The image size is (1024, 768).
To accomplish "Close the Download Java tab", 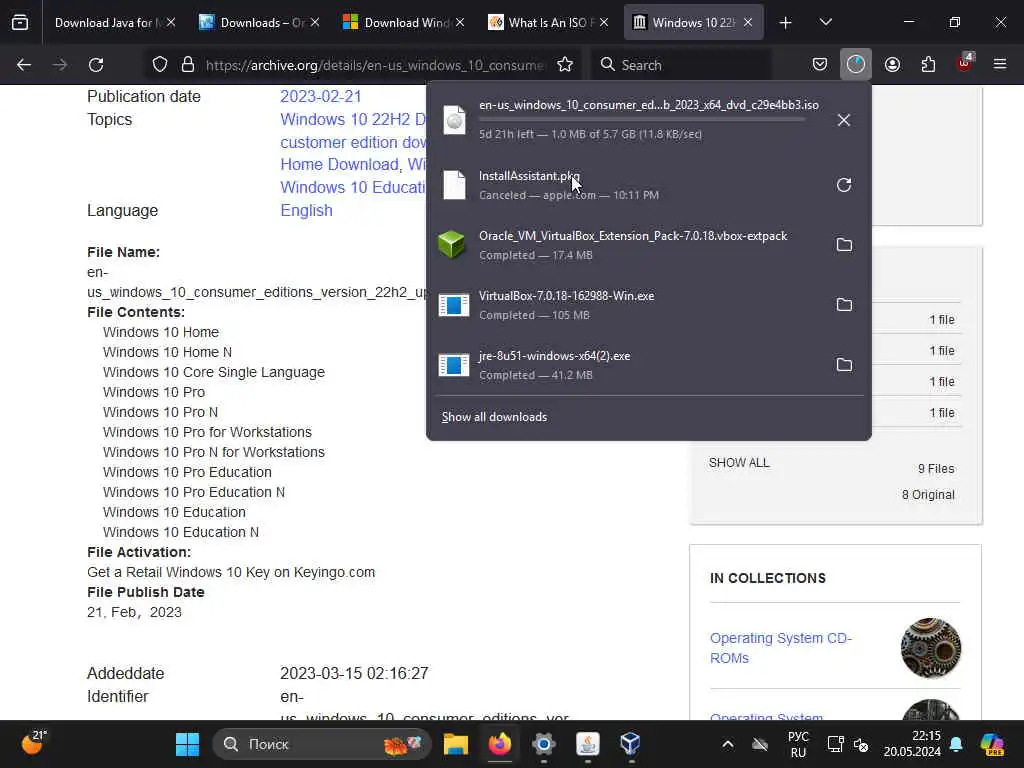I will [171, 23].
